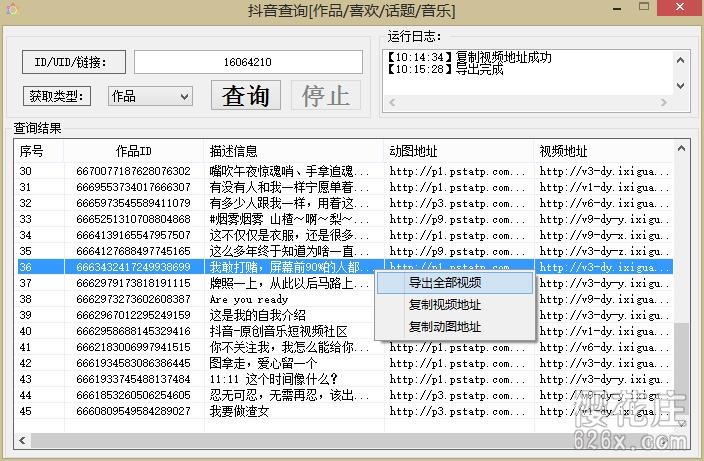Sort by 视频地址 column header

604,151
